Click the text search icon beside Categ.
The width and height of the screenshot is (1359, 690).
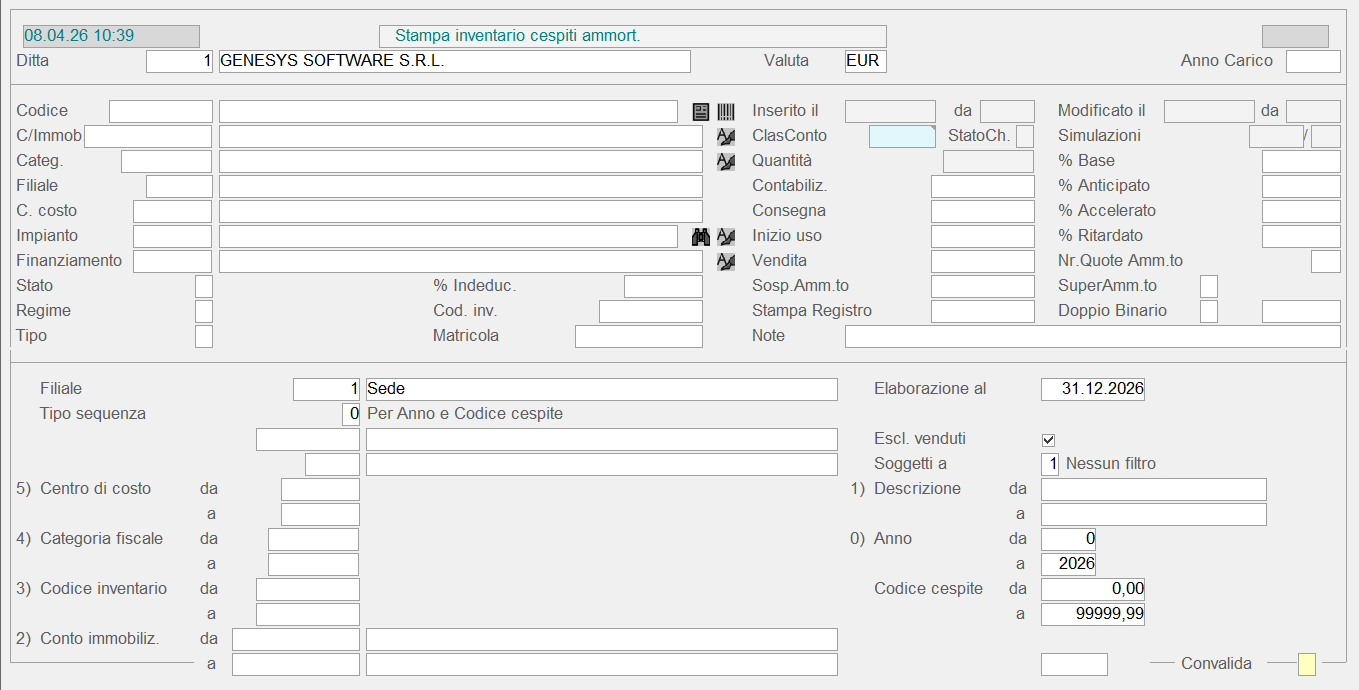pyautogui.click(x=726, y=161)
